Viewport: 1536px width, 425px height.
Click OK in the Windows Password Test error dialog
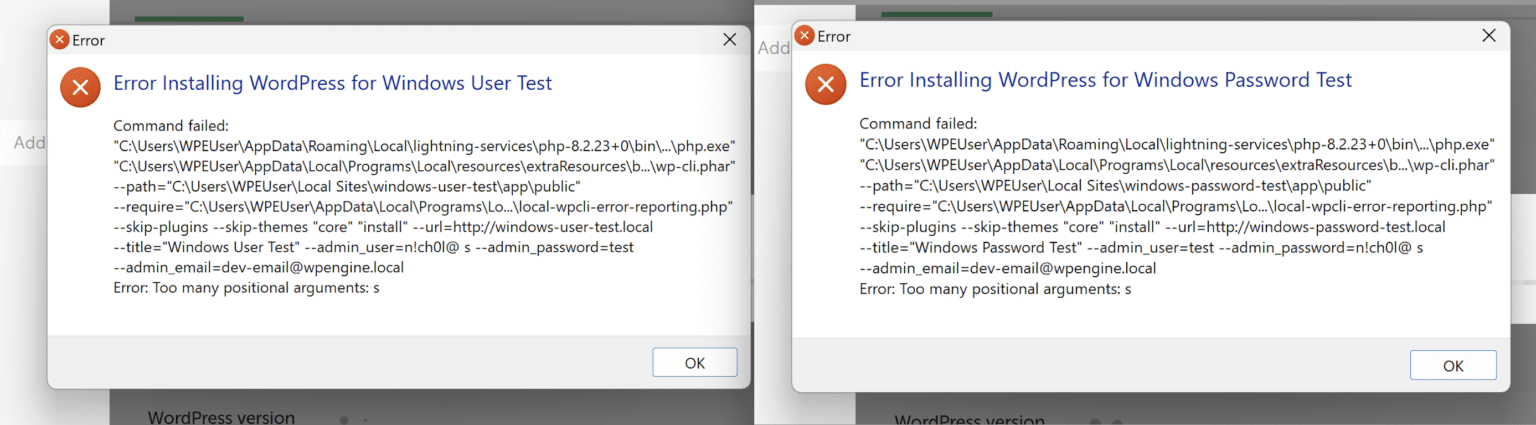pyautogui.click(x=1452, y=366)
